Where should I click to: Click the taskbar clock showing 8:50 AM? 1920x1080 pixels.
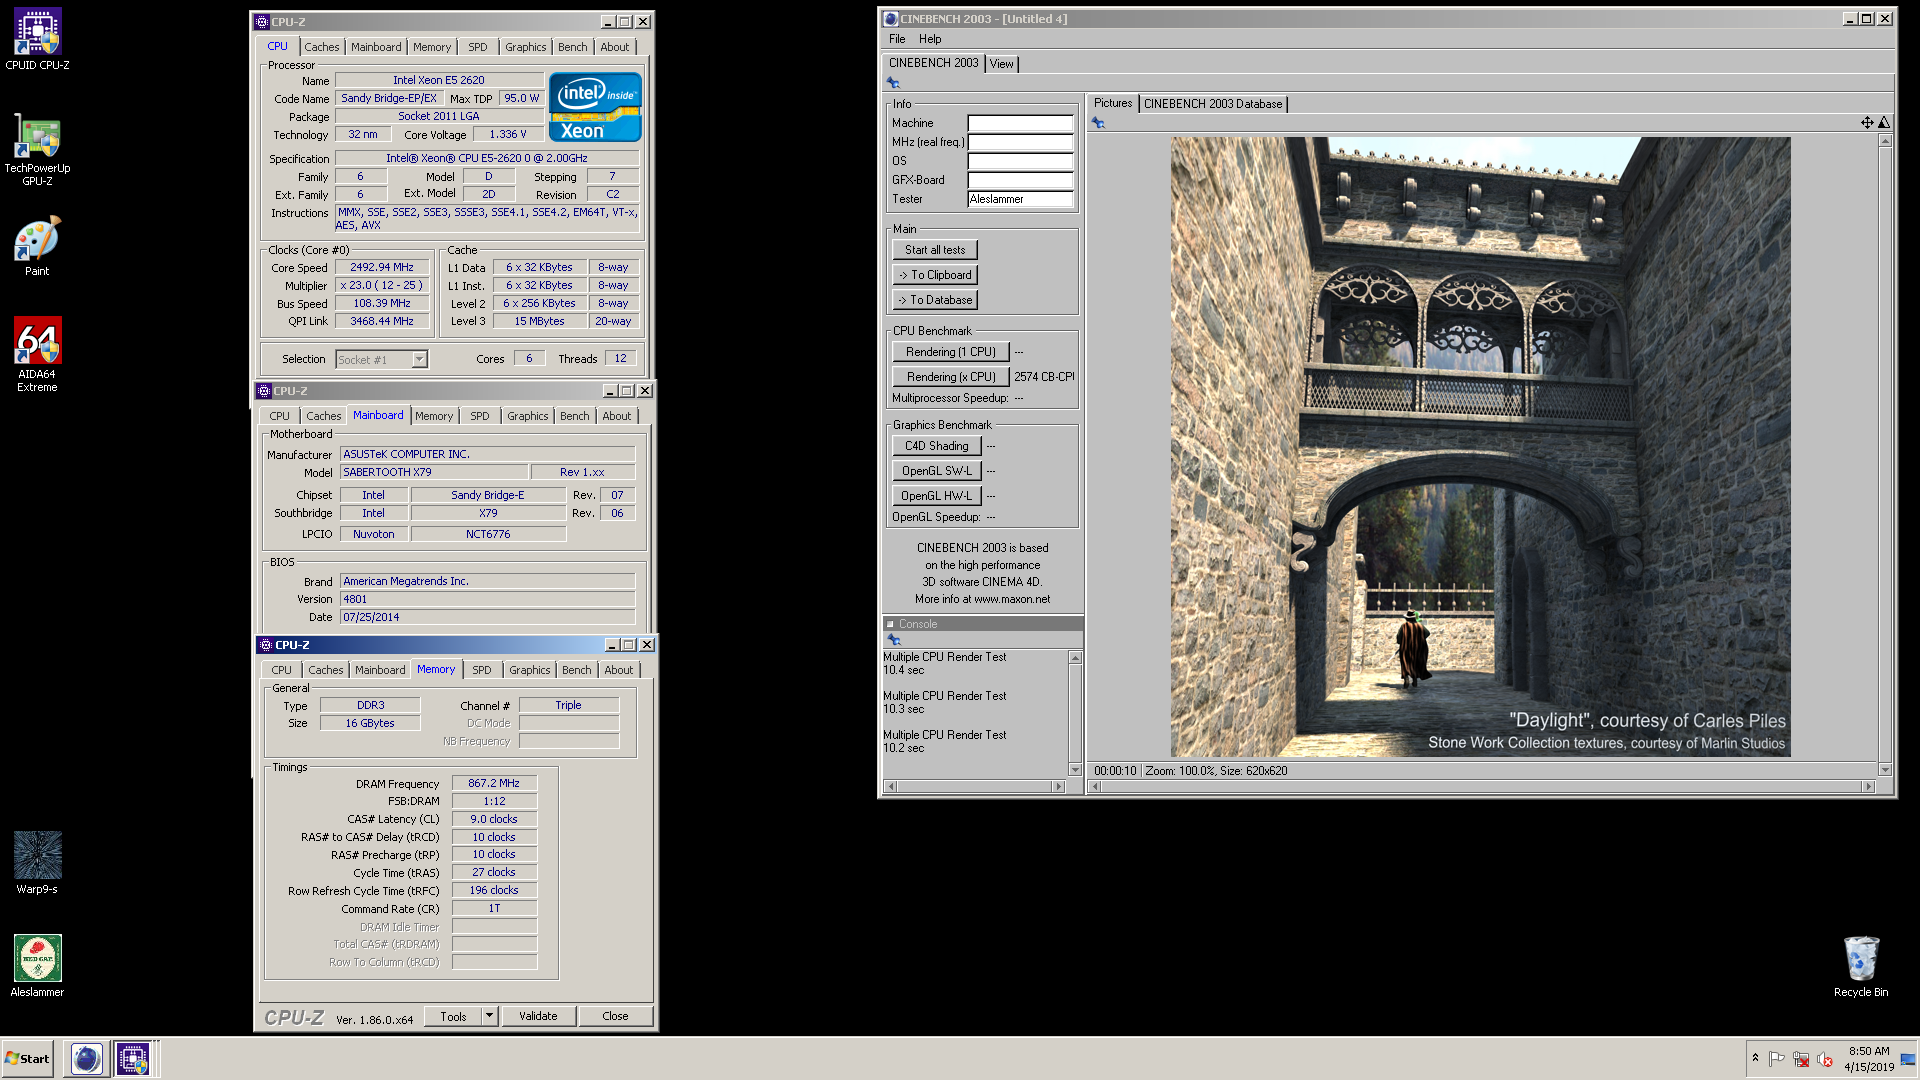point(1868,1059)
